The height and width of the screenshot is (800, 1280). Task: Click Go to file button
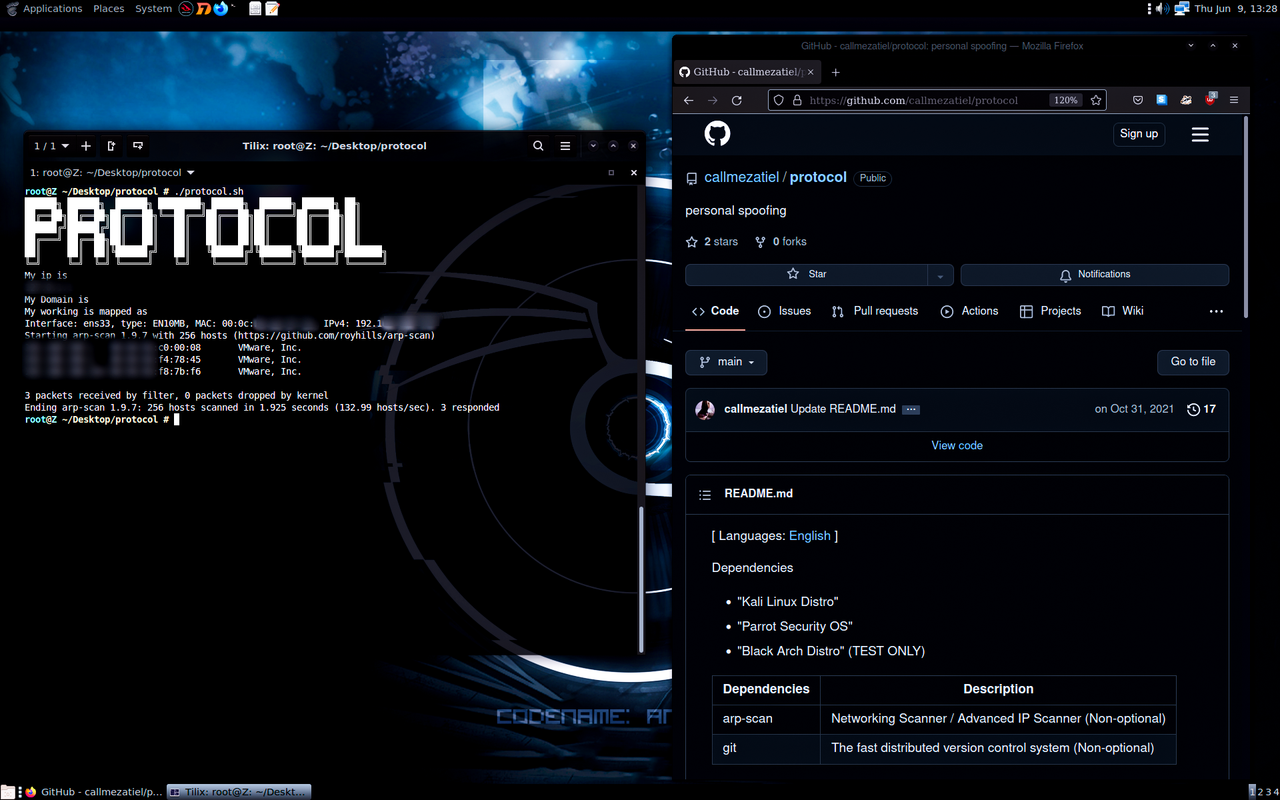(1193, 362)
